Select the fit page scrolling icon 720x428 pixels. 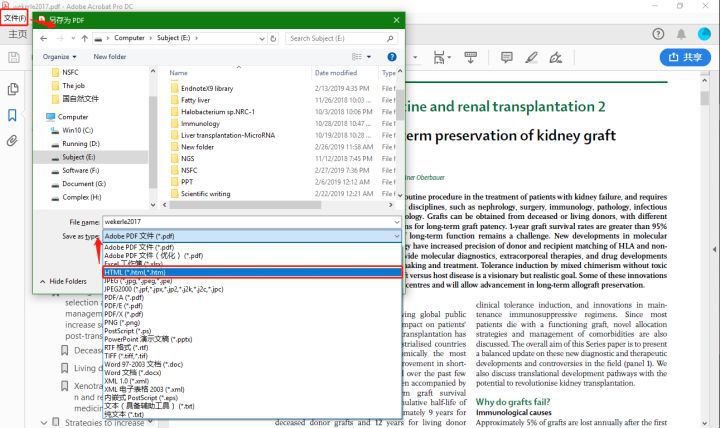pyautogui.click(x=440, y=57)
